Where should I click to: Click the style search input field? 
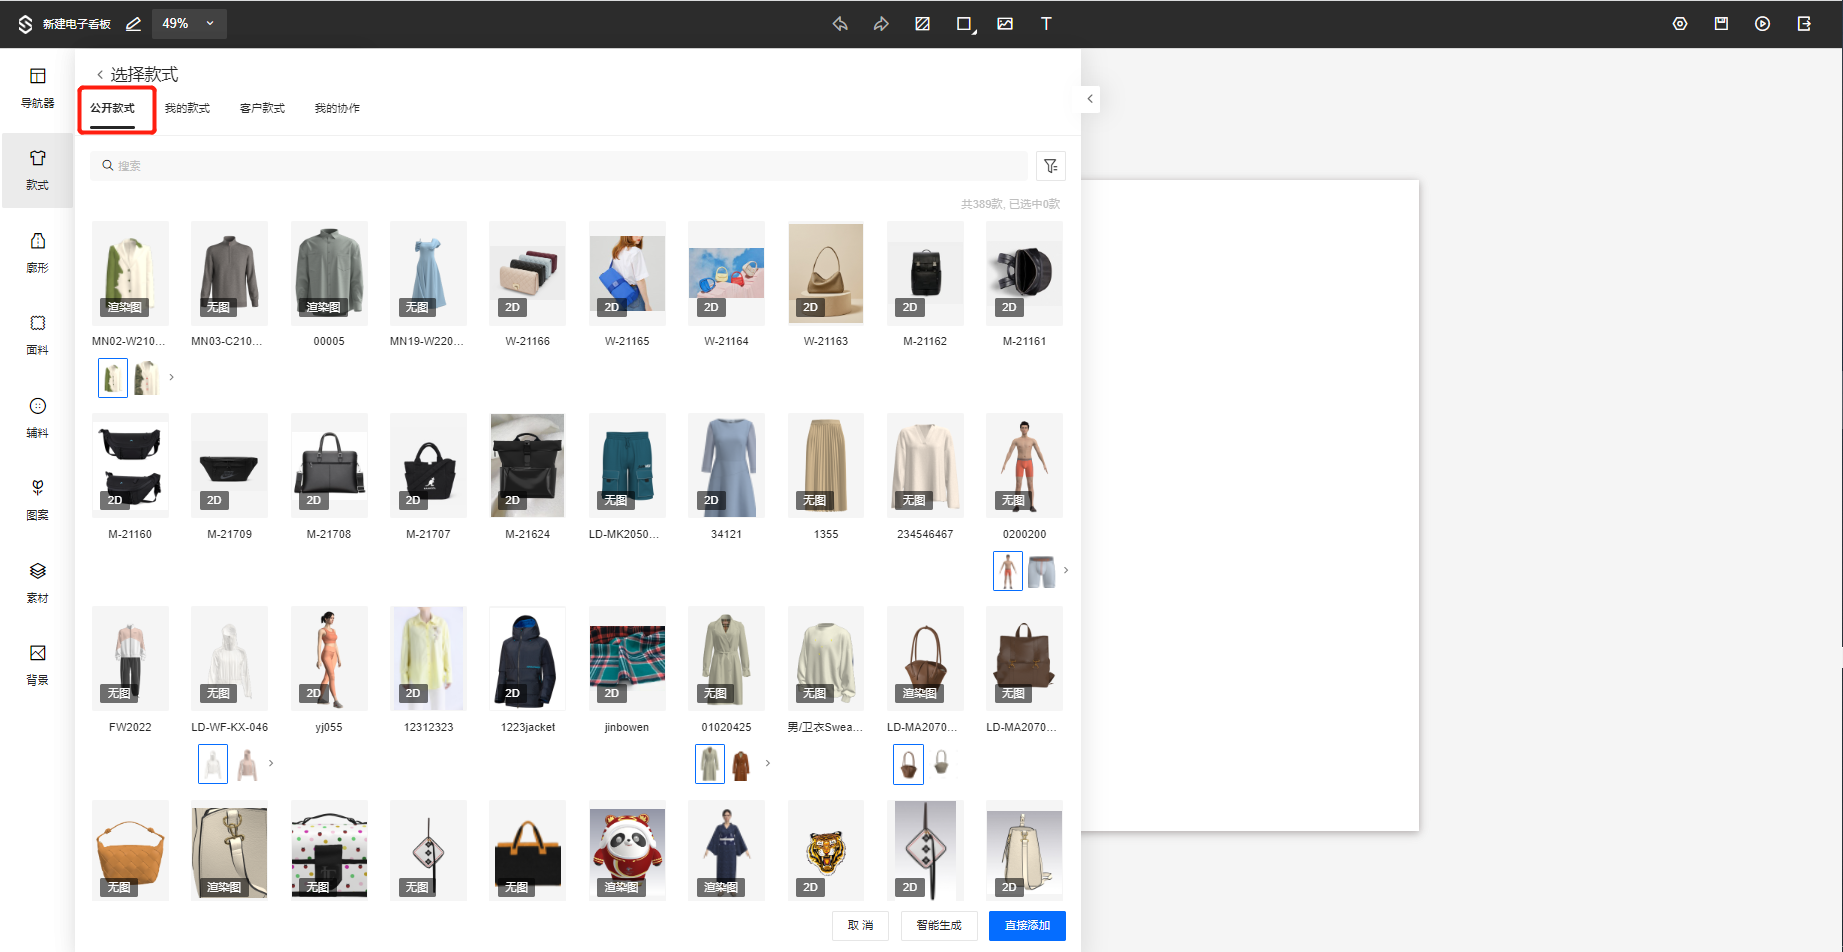[560, 166]
